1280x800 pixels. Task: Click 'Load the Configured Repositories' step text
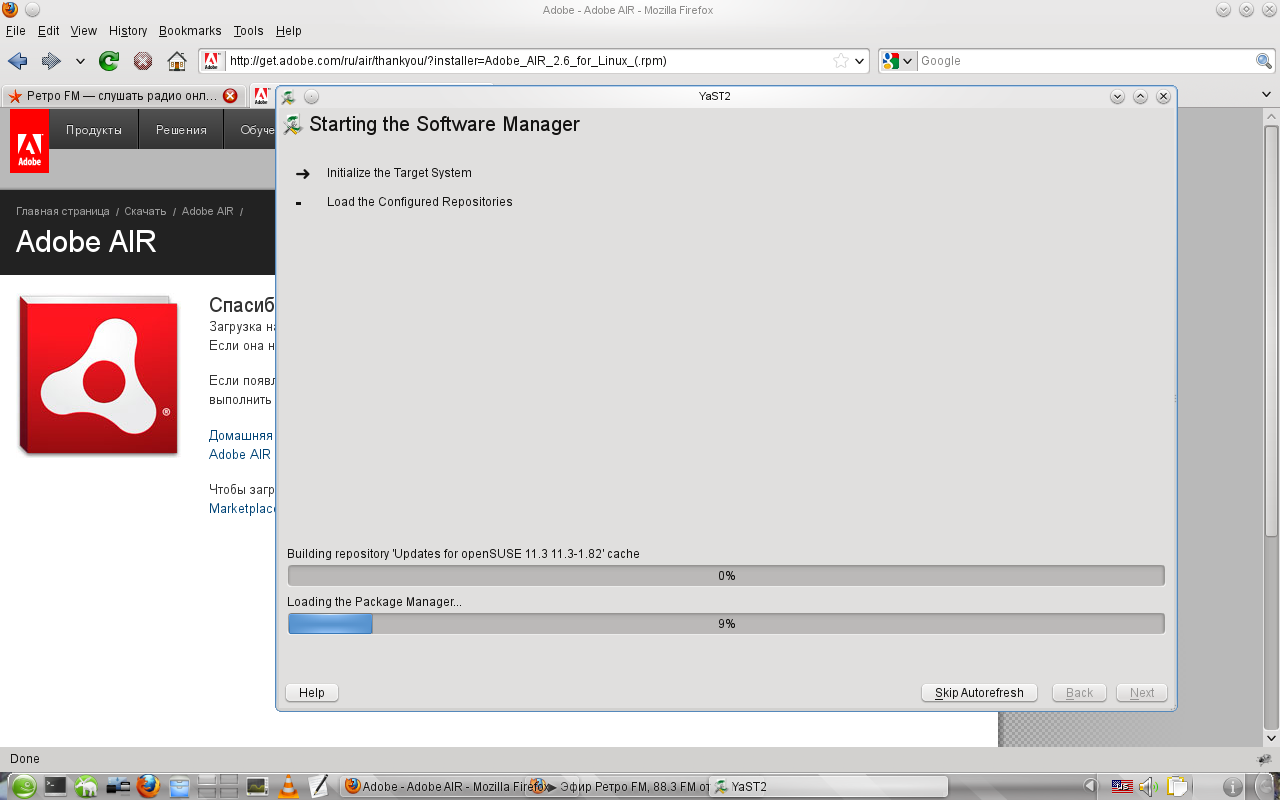coord(420,202)
